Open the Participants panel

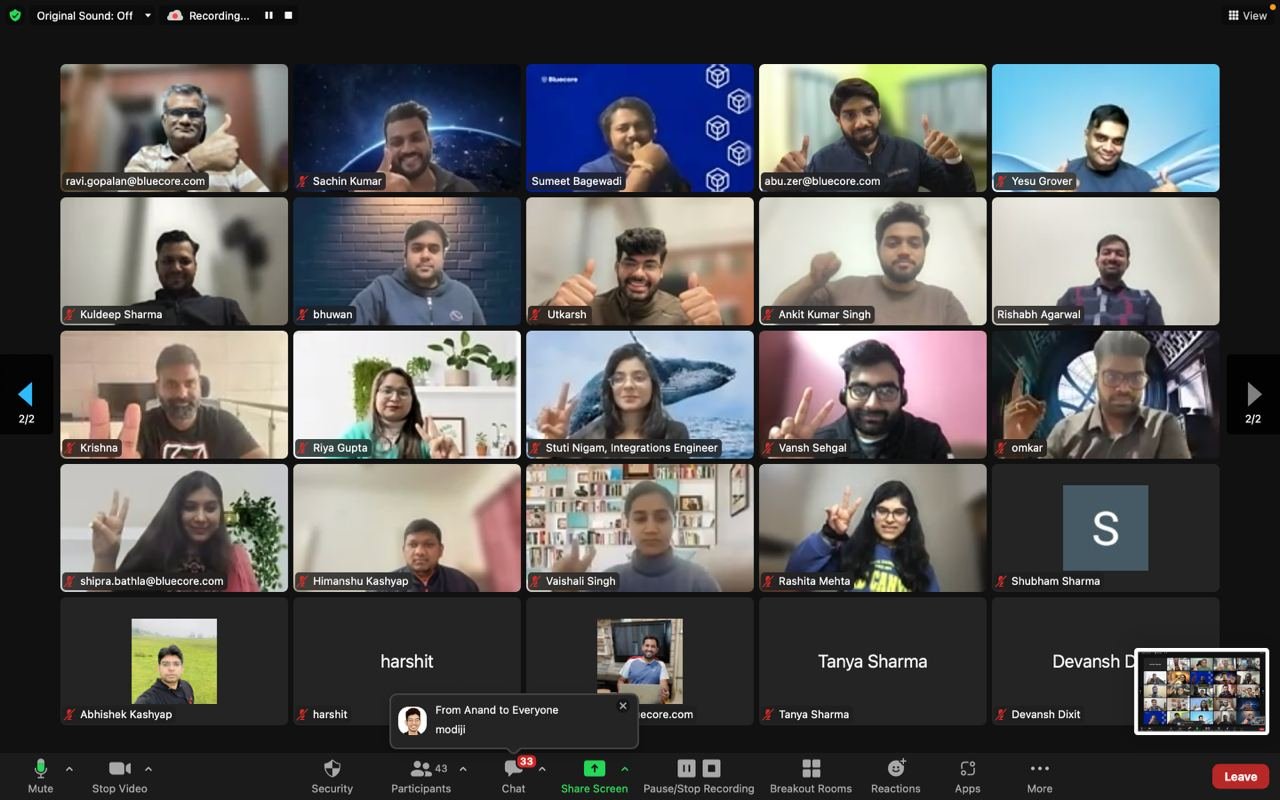coord(421,775)
